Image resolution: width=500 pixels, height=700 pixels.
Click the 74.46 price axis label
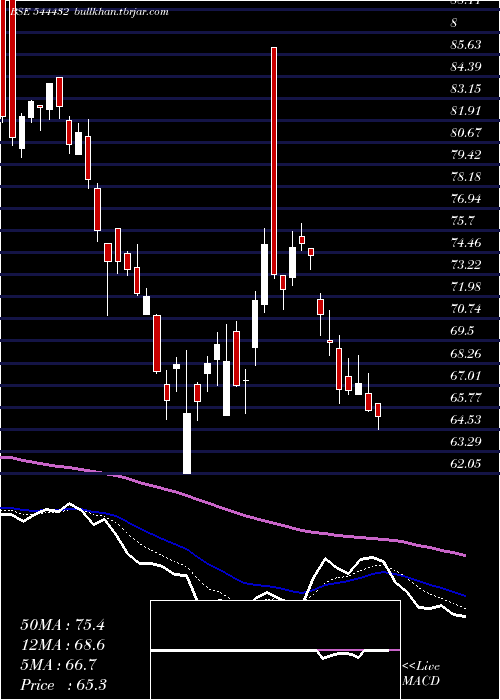pos(466,243)
